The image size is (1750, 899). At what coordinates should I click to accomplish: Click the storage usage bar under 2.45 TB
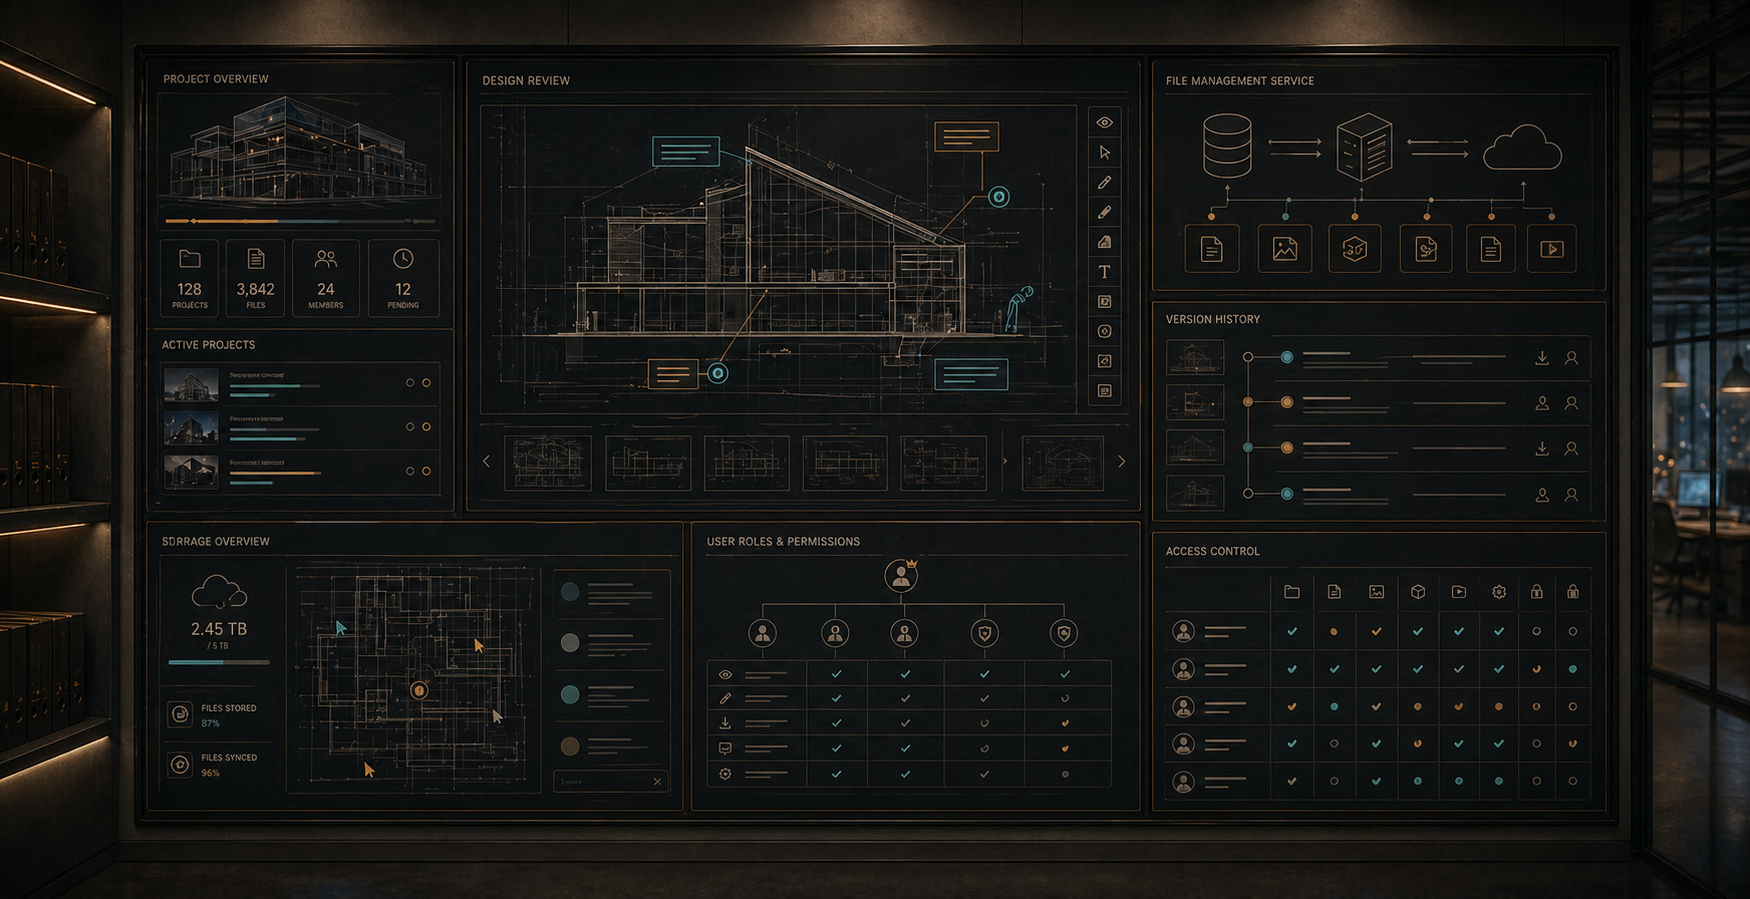[219, 662]
